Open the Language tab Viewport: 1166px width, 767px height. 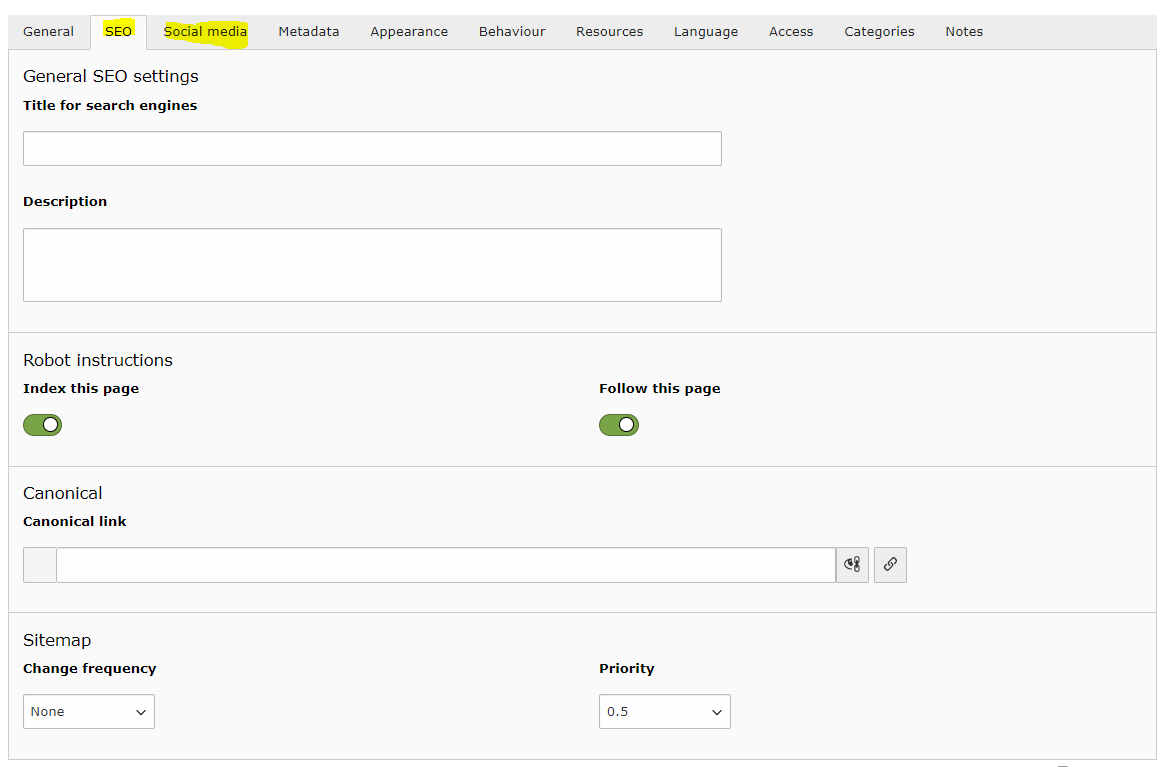(706, 32)
